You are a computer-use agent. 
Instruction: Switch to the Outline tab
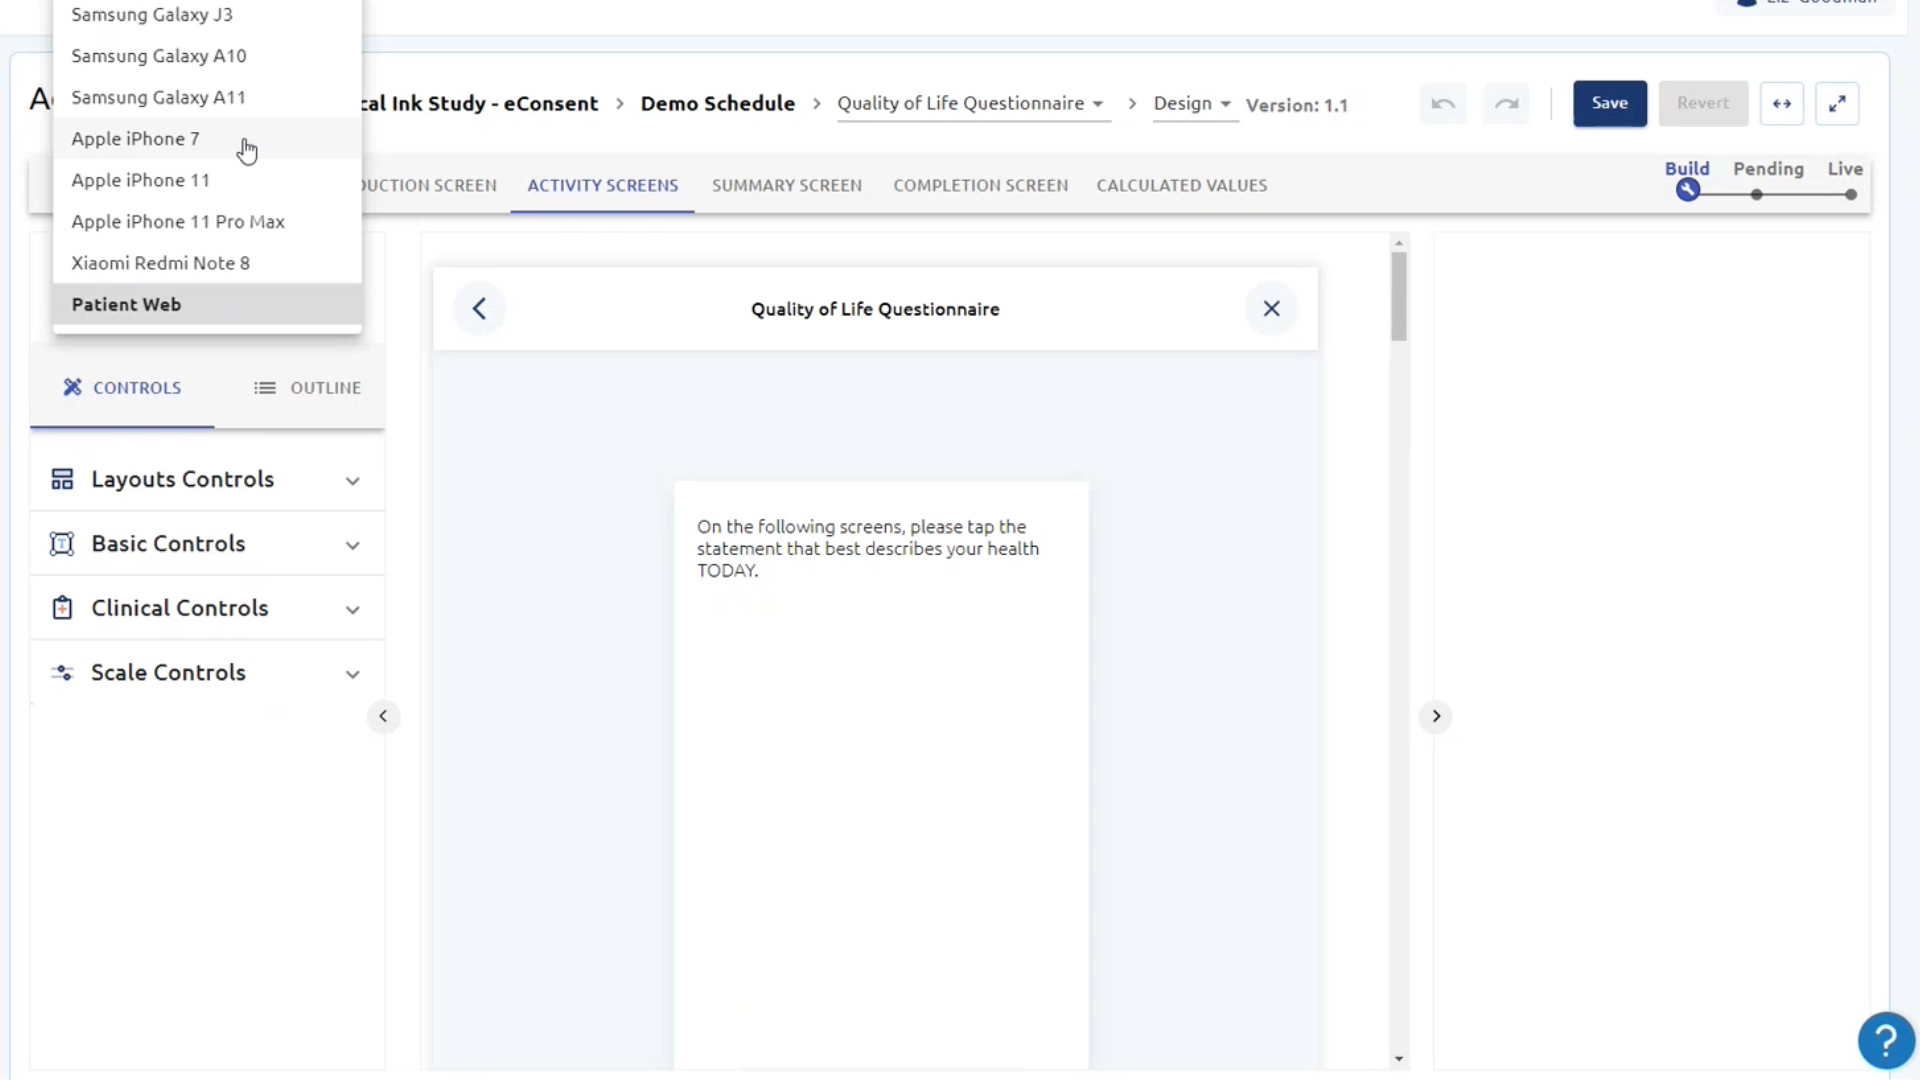click(x=307, y=388)
